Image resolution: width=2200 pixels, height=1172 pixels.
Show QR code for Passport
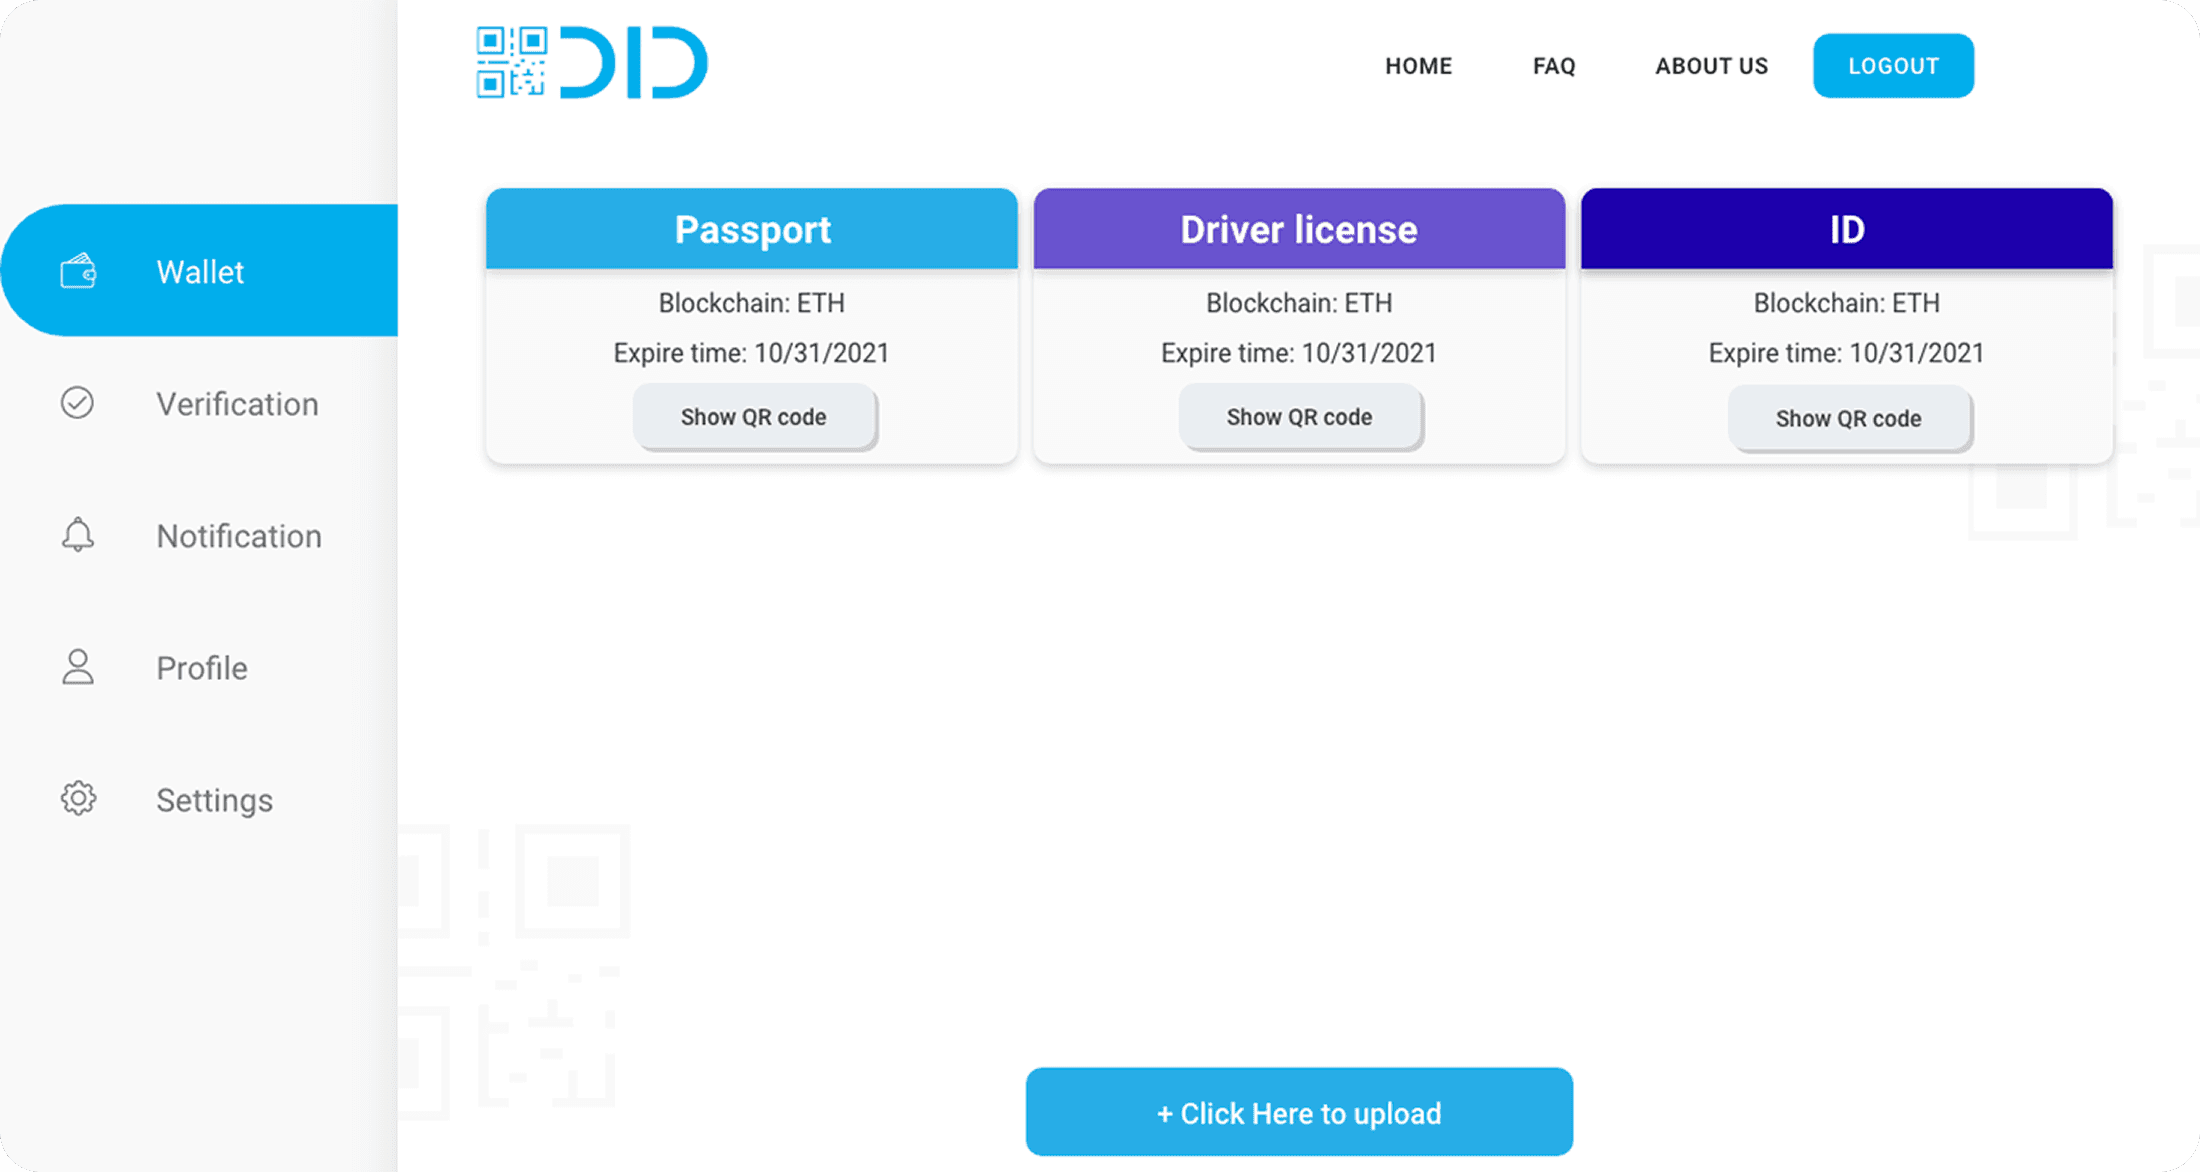(x=754, y=417)
